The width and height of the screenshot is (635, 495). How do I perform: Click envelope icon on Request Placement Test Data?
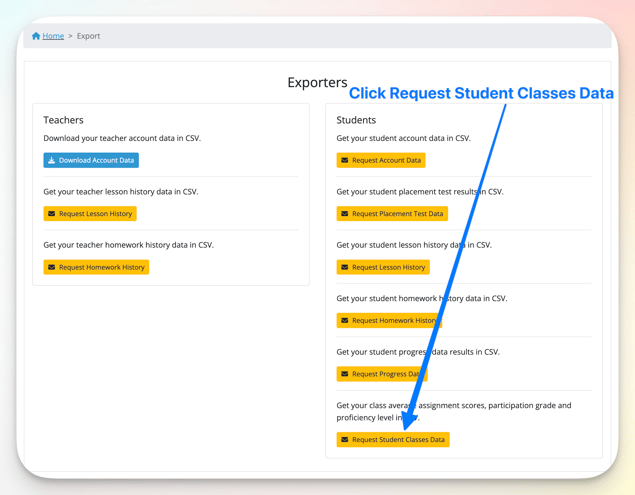[x=345, y=214]
